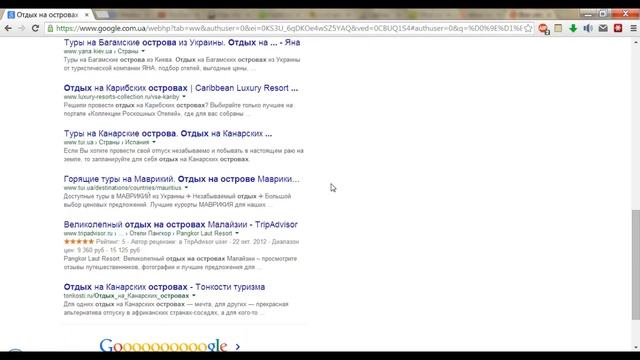The image size is (640, 360).
Task: Click the beige notes extension icon
Action: [x=558, y=28]
